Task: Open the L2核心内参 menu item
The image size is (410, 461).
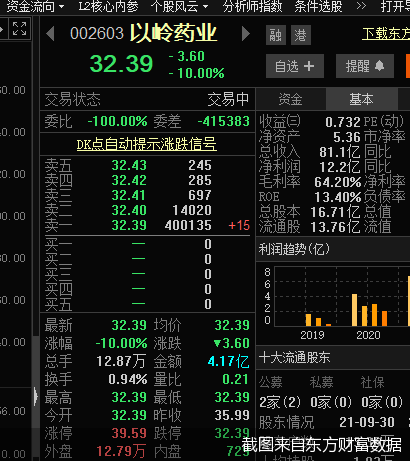Action: coord(108,6)
